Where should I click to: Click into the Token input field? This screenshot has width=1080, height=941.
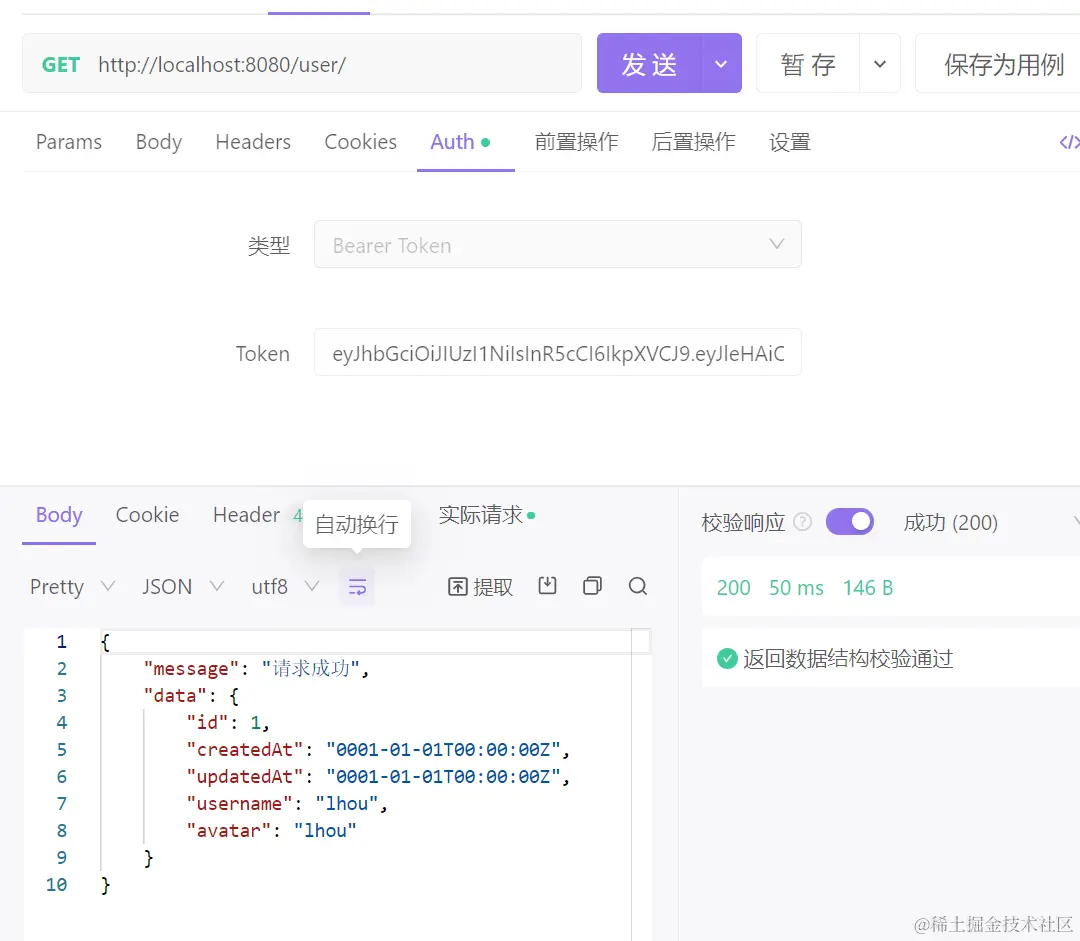point(558,353)
